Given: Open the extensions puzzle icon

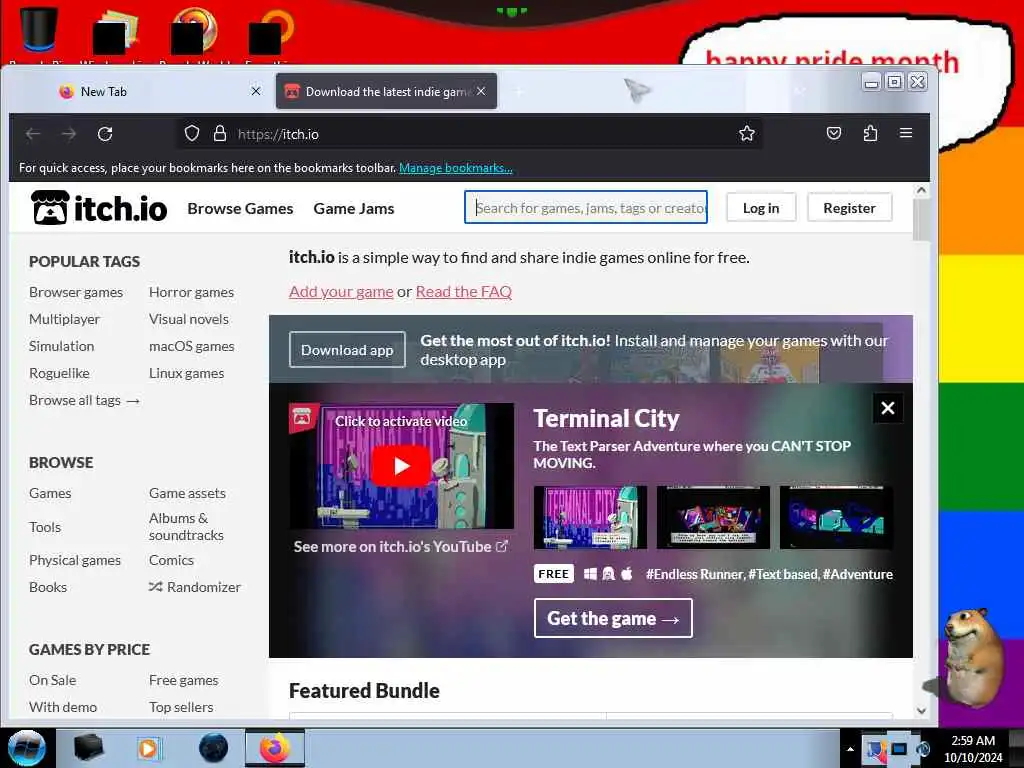Looking at the screenshot, I should pos(870,133).
